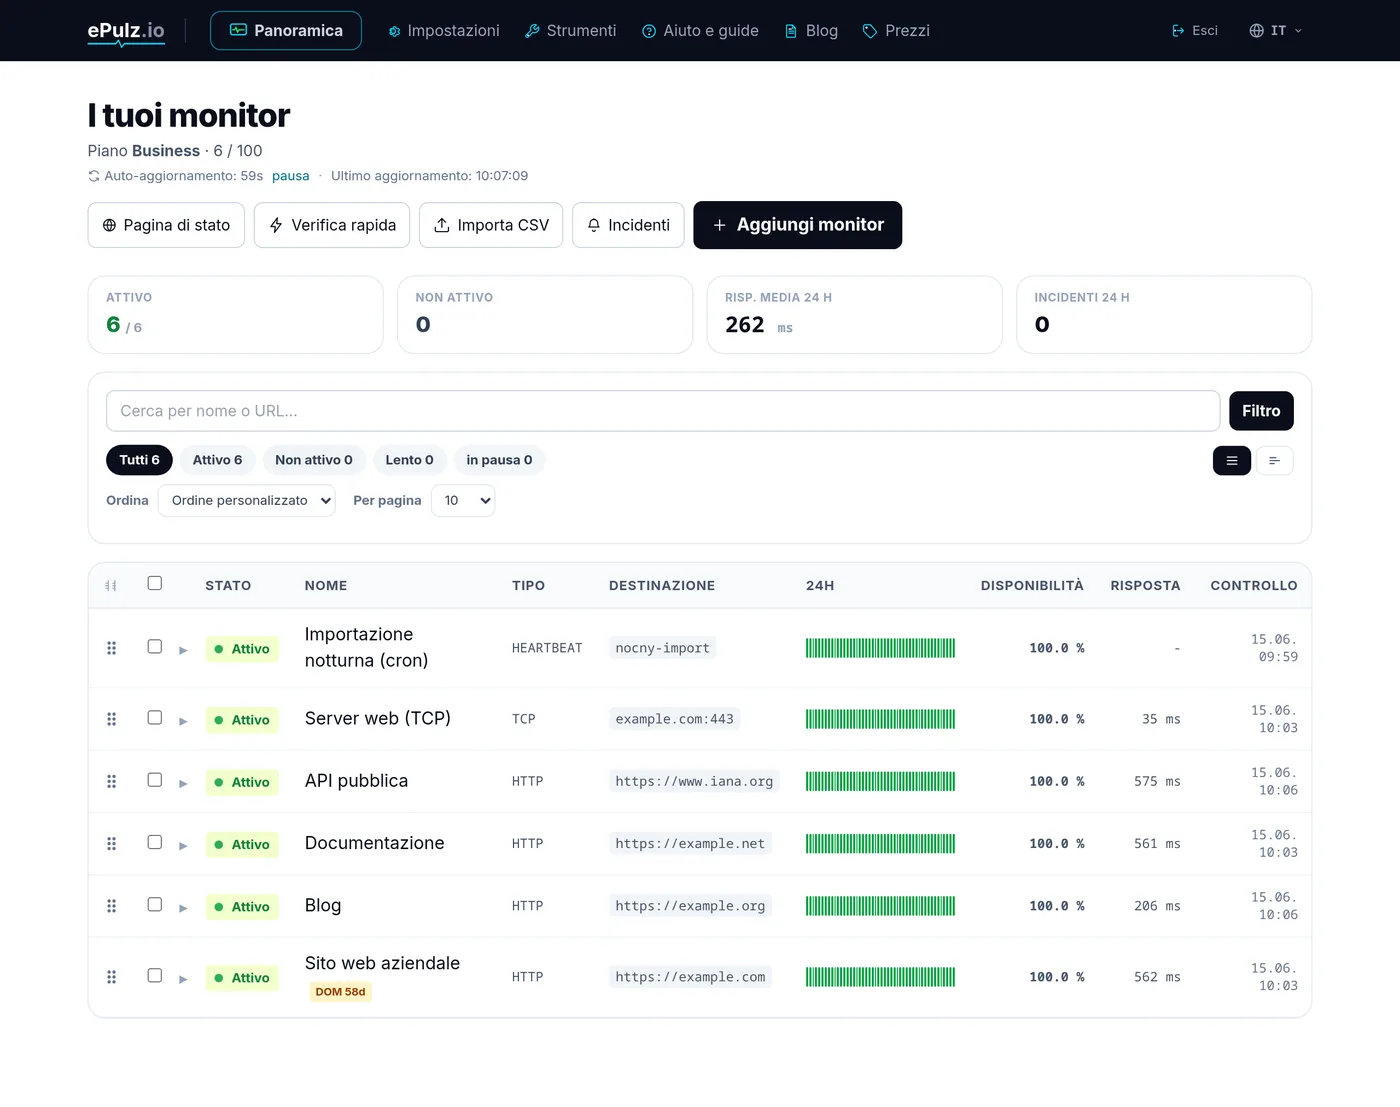Click drag handle of Blog row
Viewport: 1400px width, 1107px height.
tap(112, 906)
